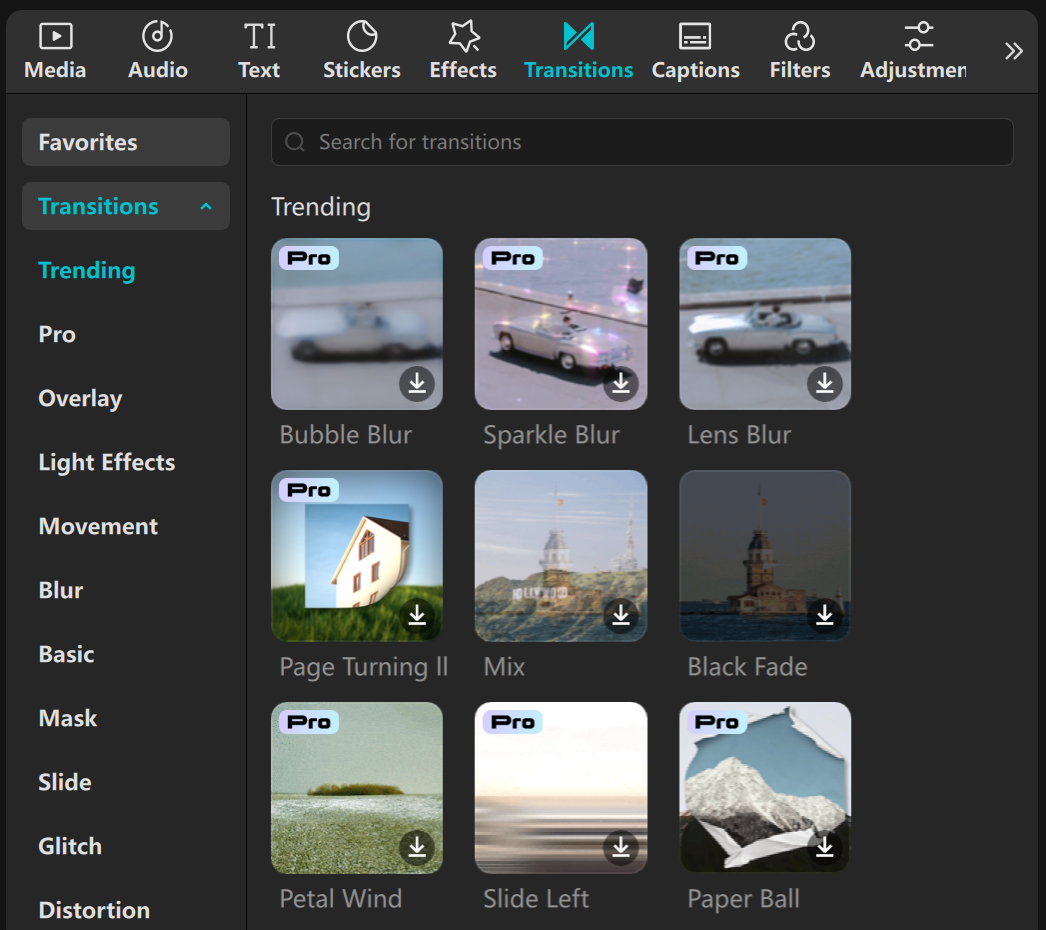This screenshot has width=1046, height=930.
Task: Select the Mask category
Action: pyautogui.click(x=67, y=719)
